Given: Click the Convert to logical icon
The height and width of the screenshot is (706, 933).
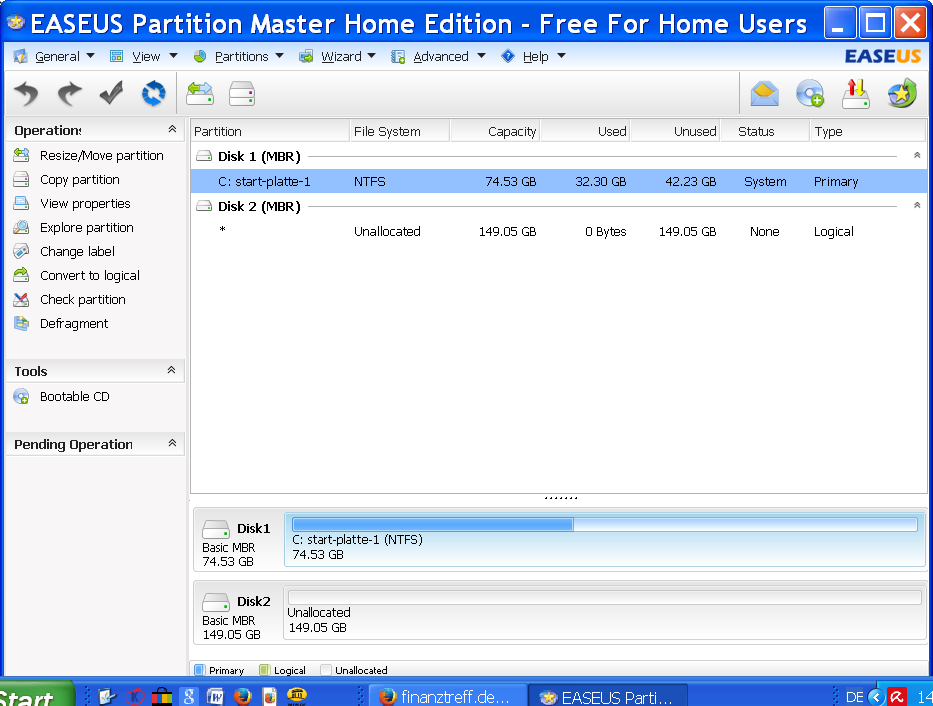Looking at the screenshot, I should point(21,275).
